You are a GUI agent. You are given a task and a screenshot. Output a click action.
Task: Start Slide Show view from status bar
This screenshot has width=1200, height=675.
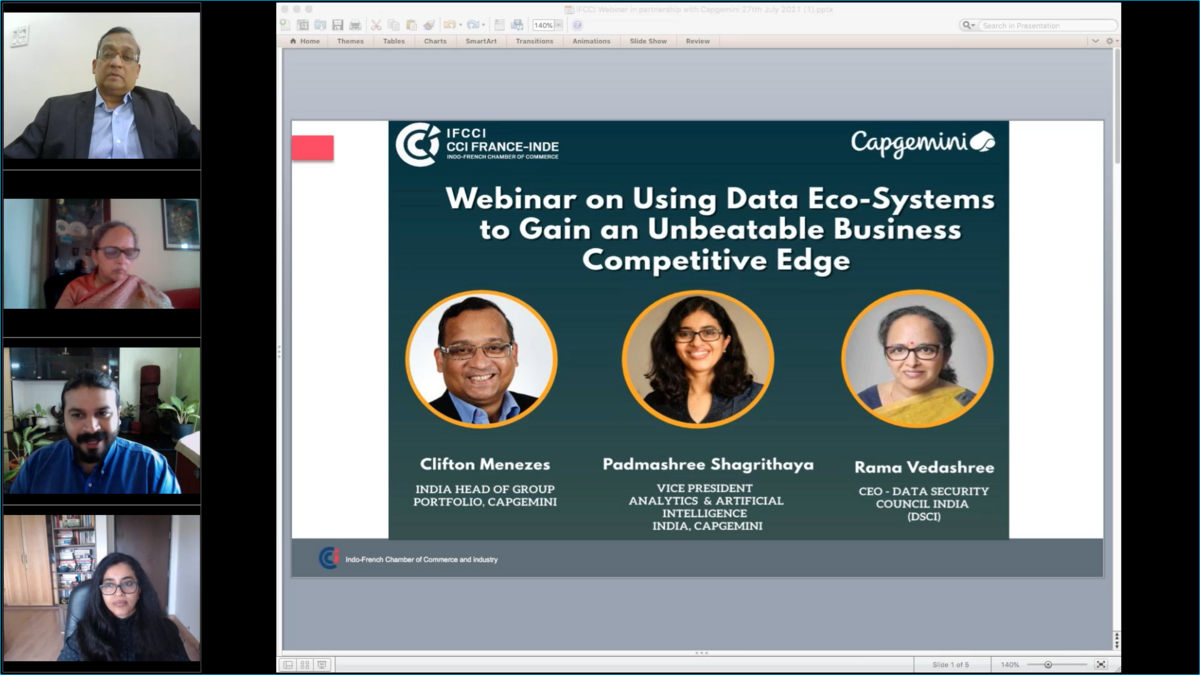322,664
